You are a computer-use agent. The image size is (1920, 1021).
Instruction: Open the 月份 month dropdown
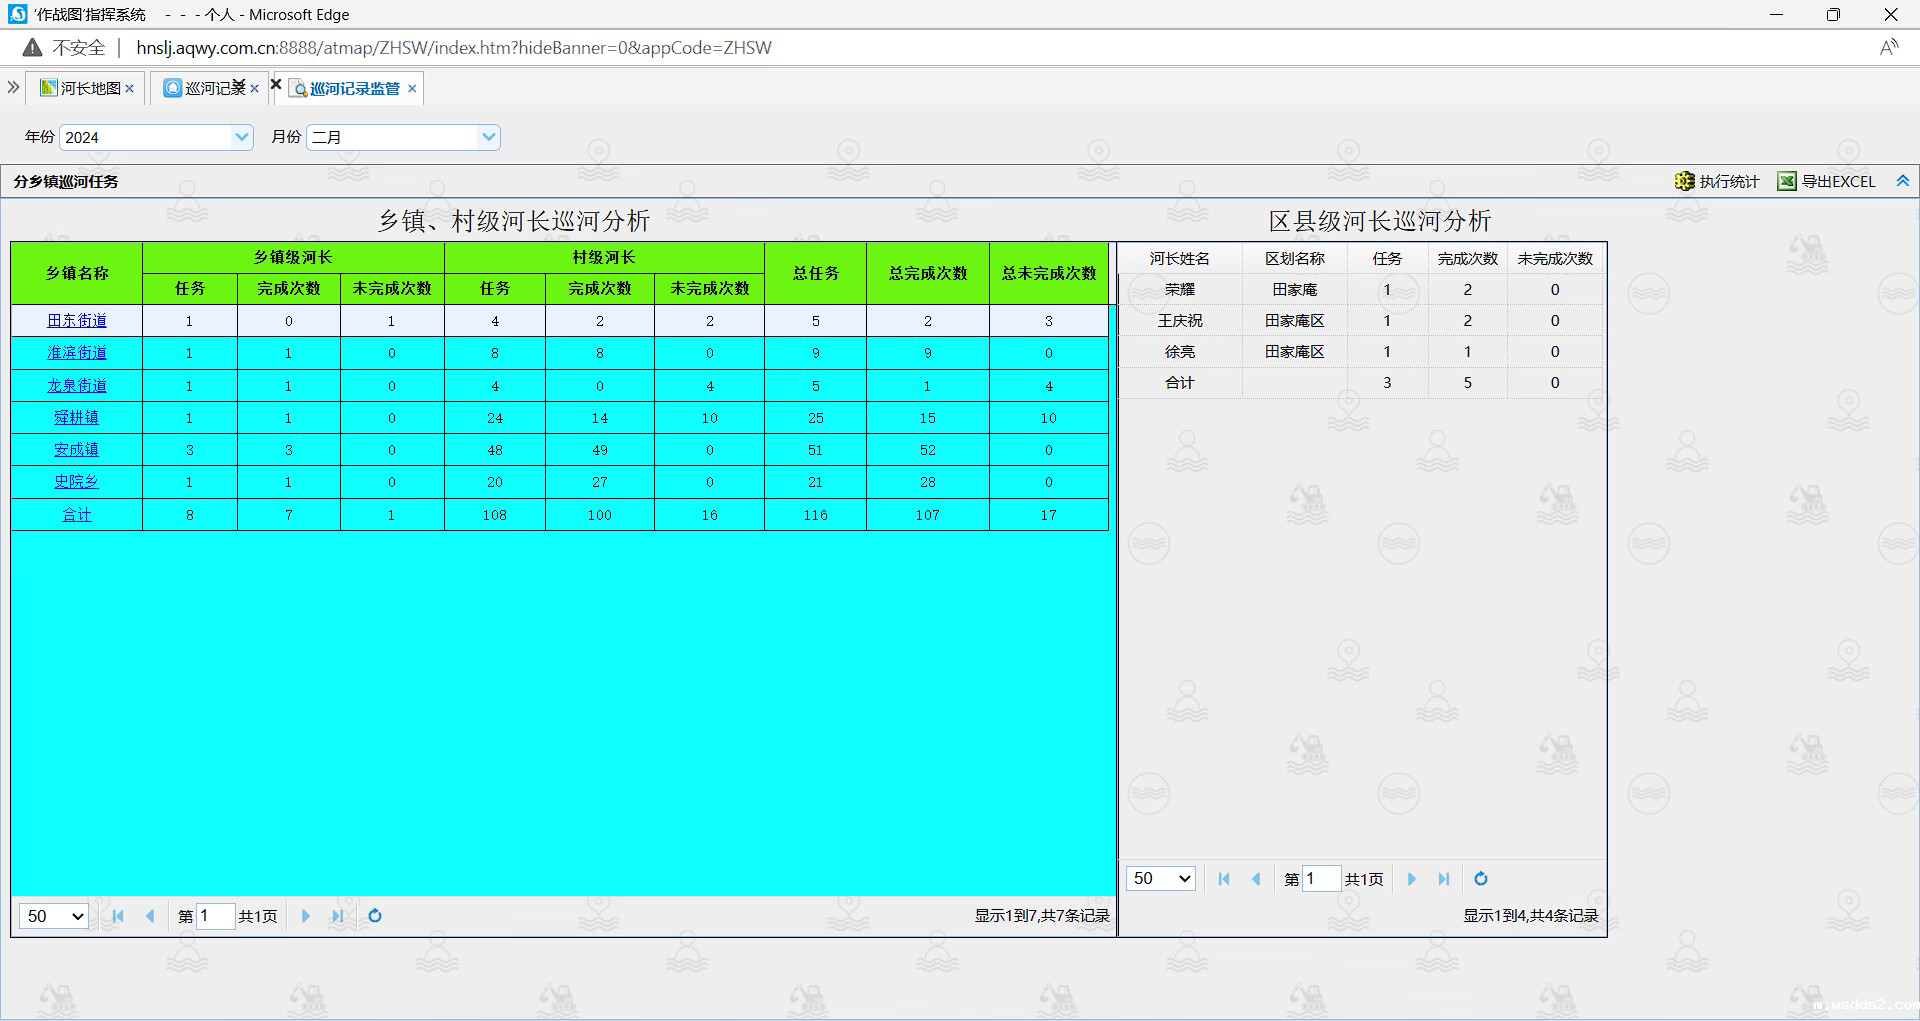pos(488,137)
